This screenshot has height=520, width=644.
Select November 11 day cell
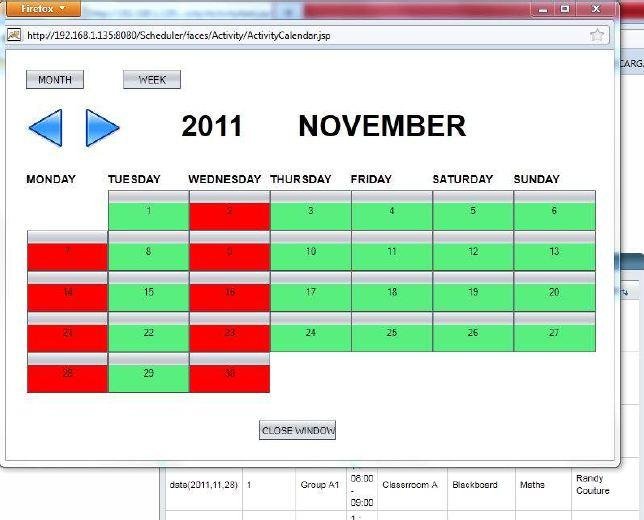click(x=392, y=251)
